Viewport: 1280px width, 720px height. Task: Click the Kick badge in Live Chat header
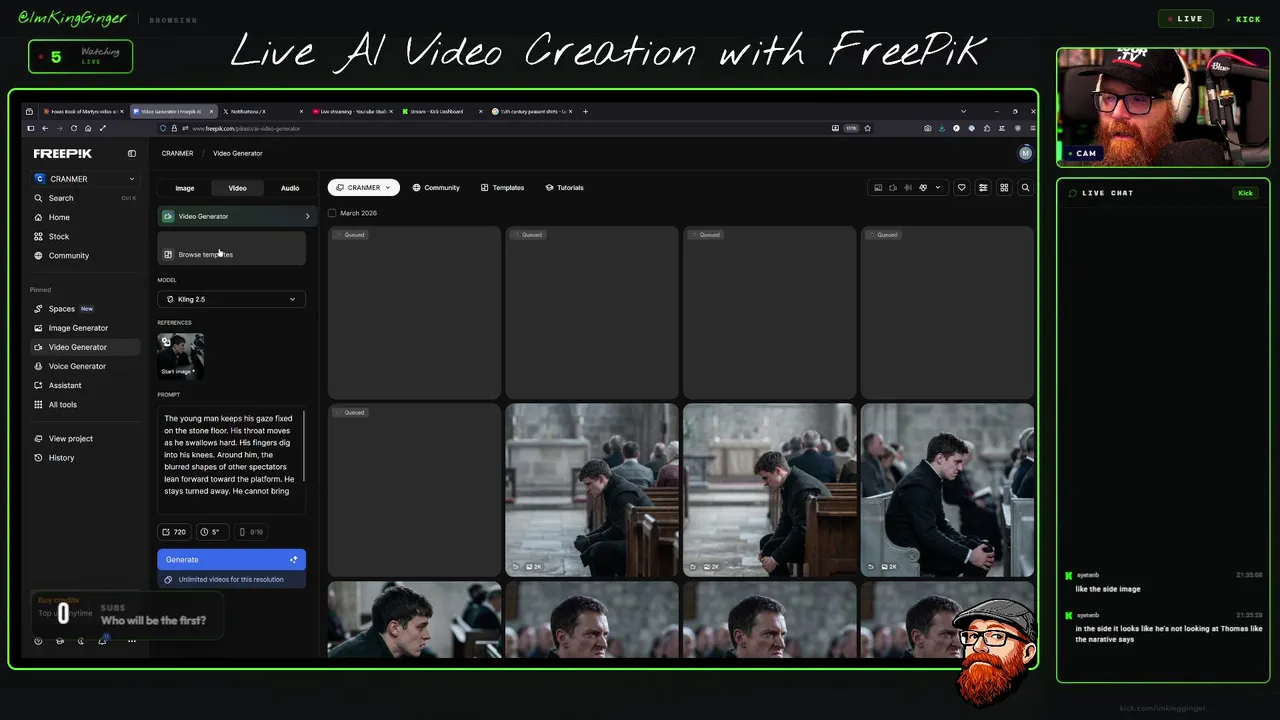(x=1245, y=193)
